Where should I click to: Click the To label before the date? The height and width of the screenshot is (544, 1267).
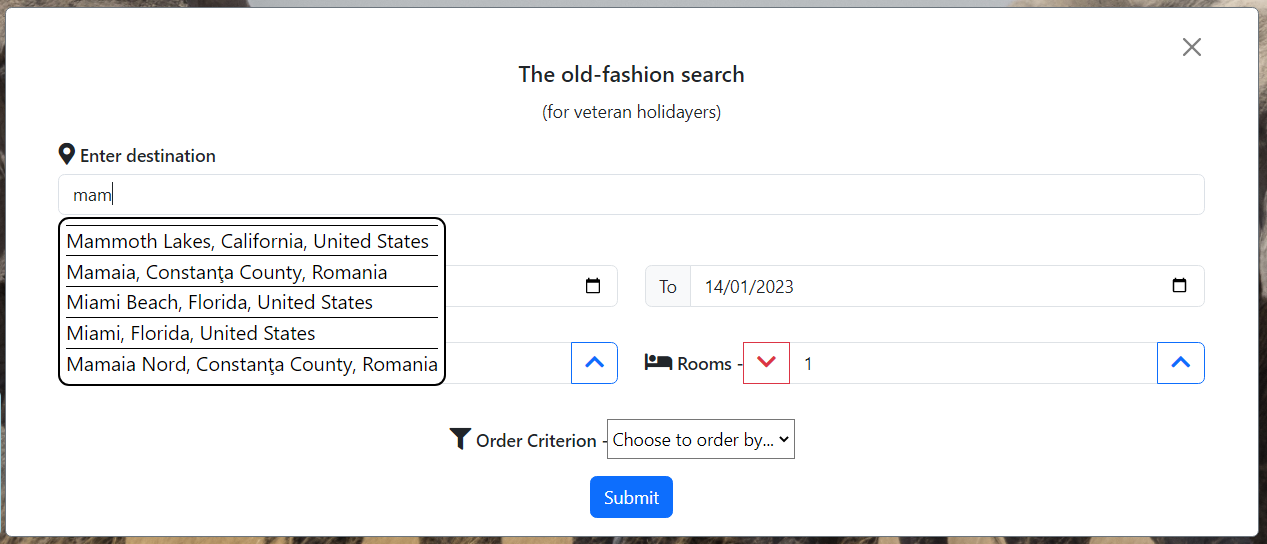pyautogui.click(x=668, y=287)
